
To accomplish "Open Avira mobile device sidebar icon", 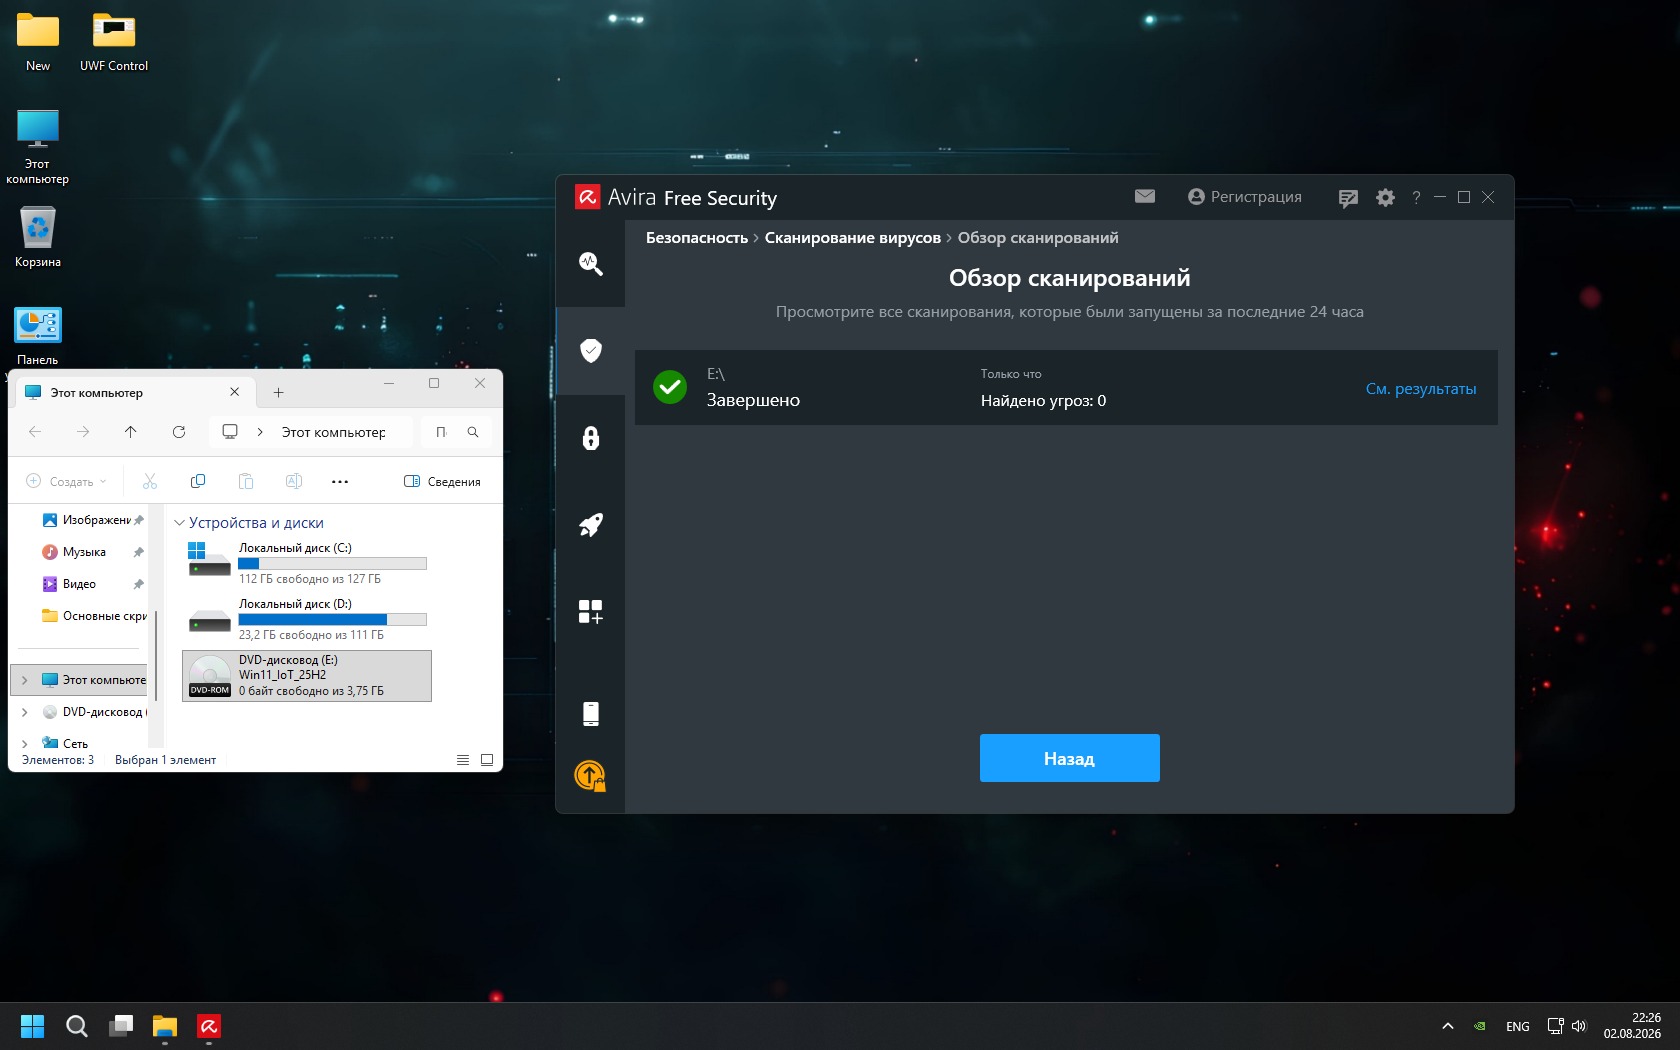I will (590, 713).
